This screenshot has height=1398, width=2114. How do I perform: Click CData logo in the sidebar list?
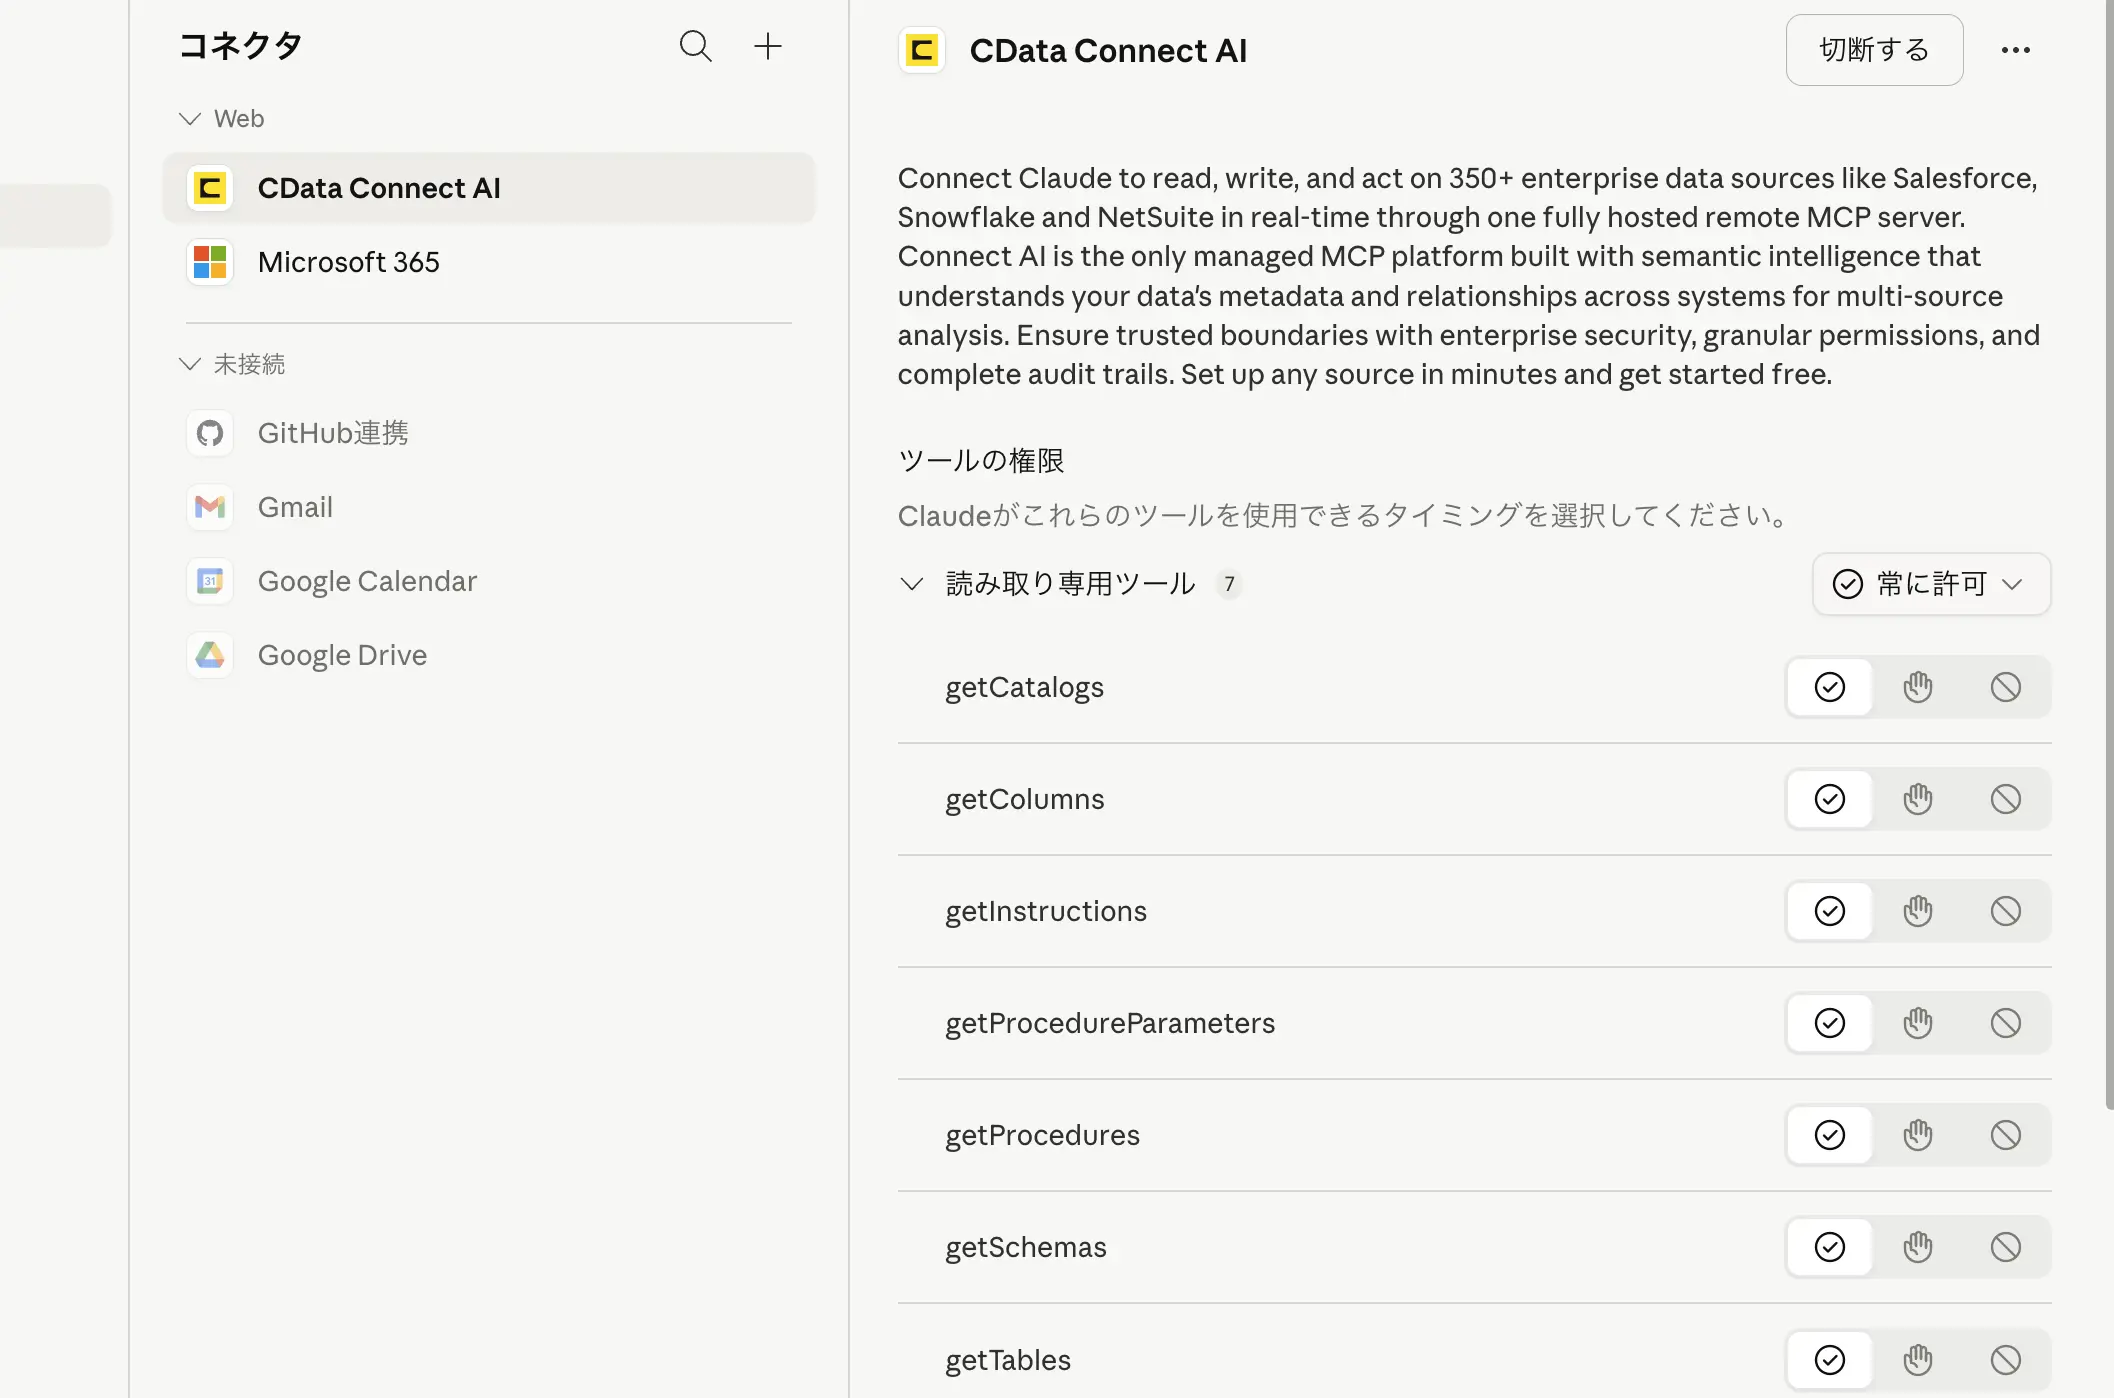[210, 188]
